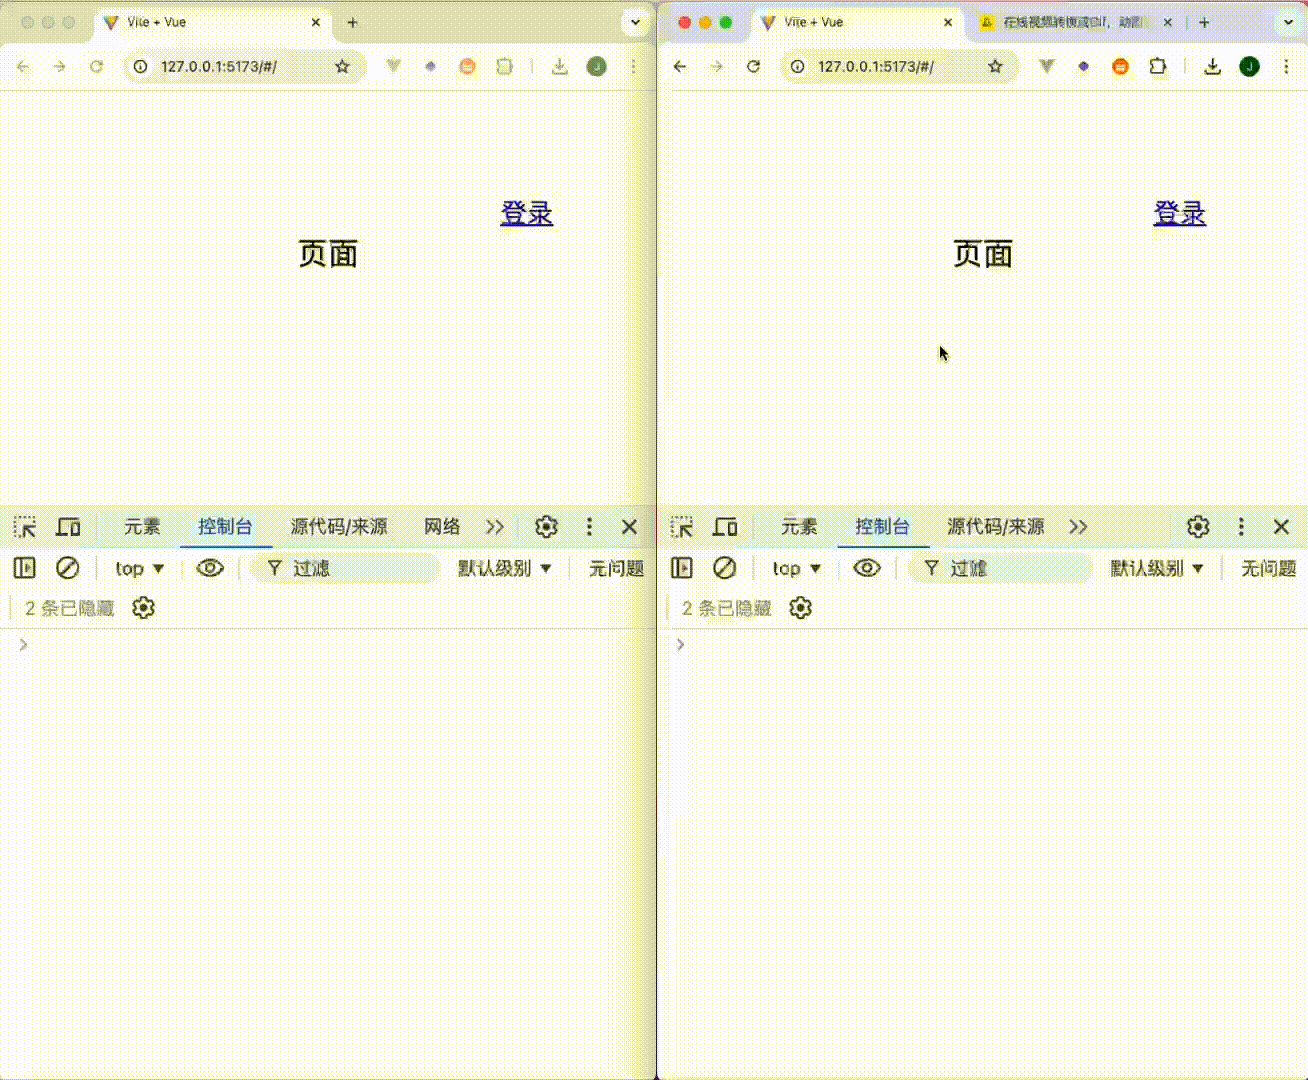Toggle device toolbar in left DevTools

click(x=68, y=527)
